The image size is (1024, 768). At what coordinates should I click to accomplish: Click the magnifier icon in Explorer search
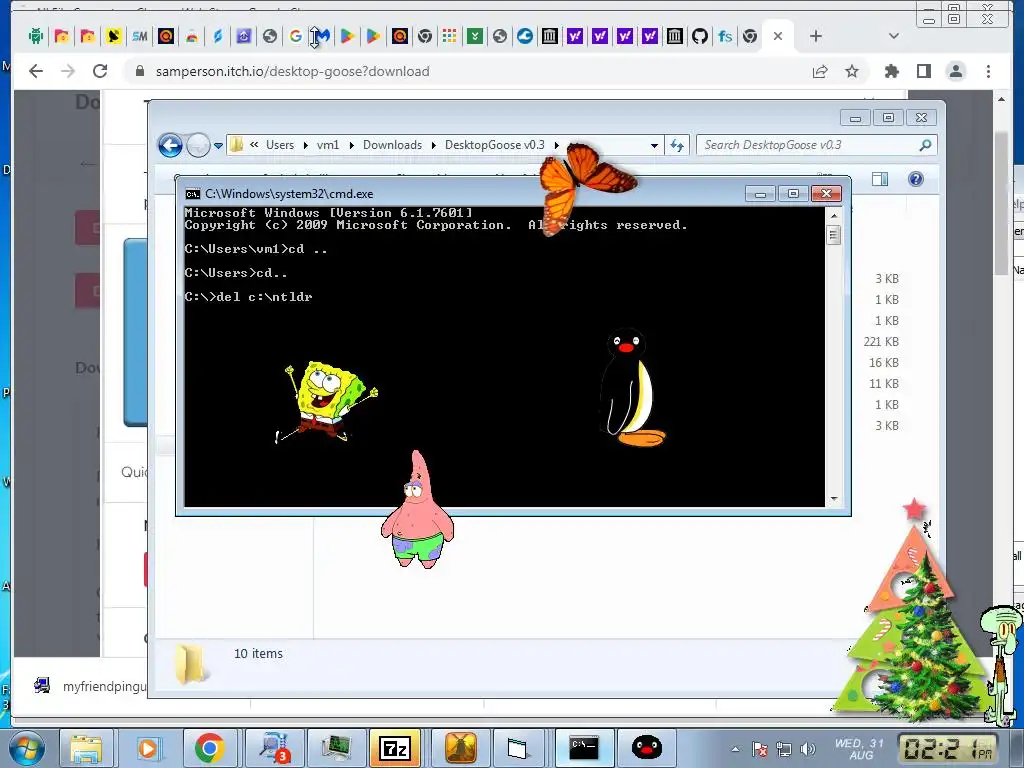click(925, 145)
